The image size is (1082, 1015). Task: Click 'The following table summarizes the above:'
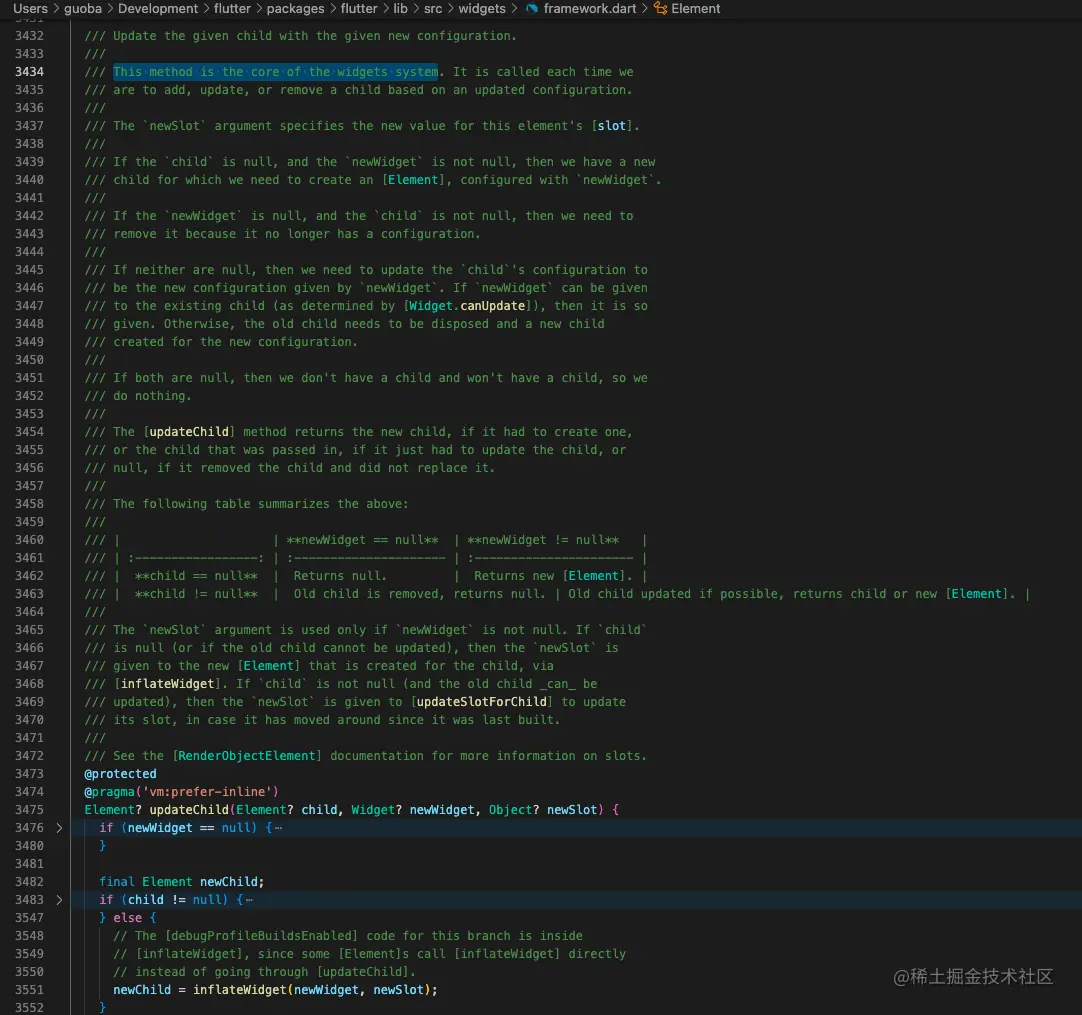pos(261,504)
